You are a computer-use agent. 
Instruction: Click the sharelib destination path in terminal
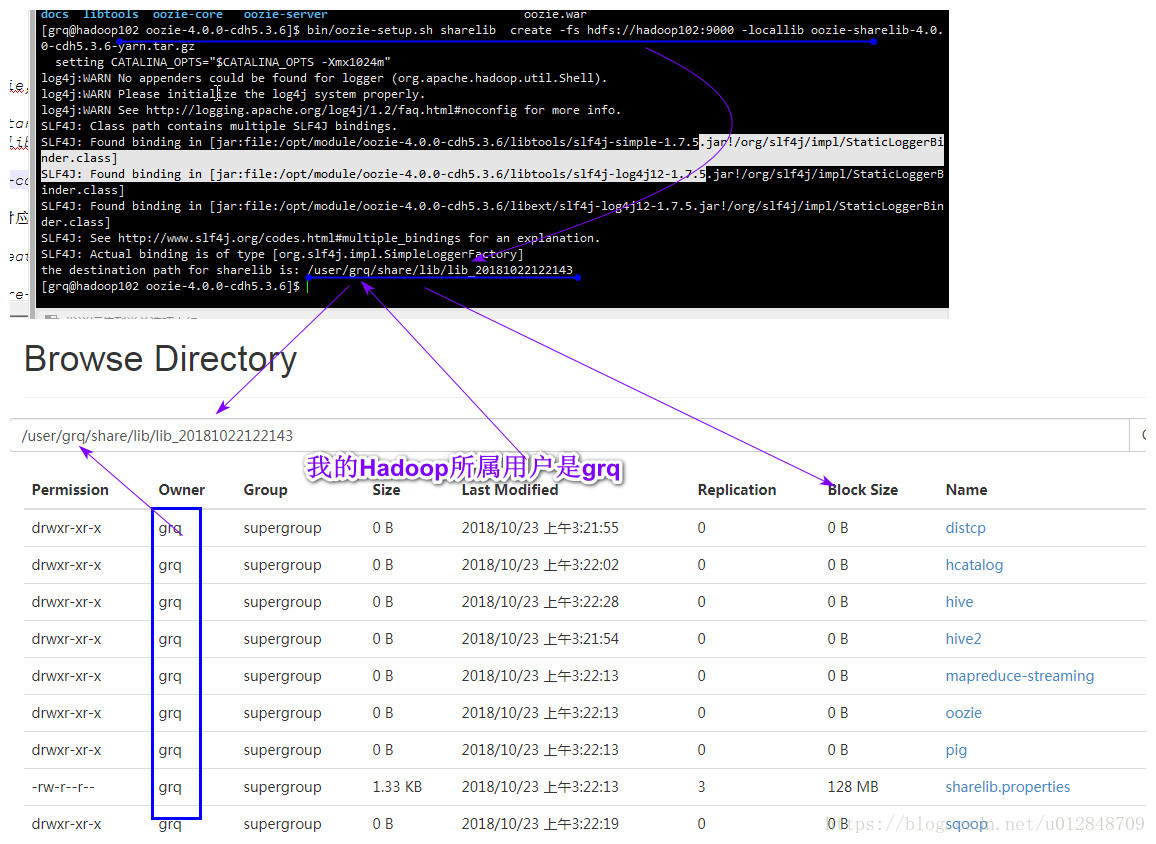pos(440,270)
